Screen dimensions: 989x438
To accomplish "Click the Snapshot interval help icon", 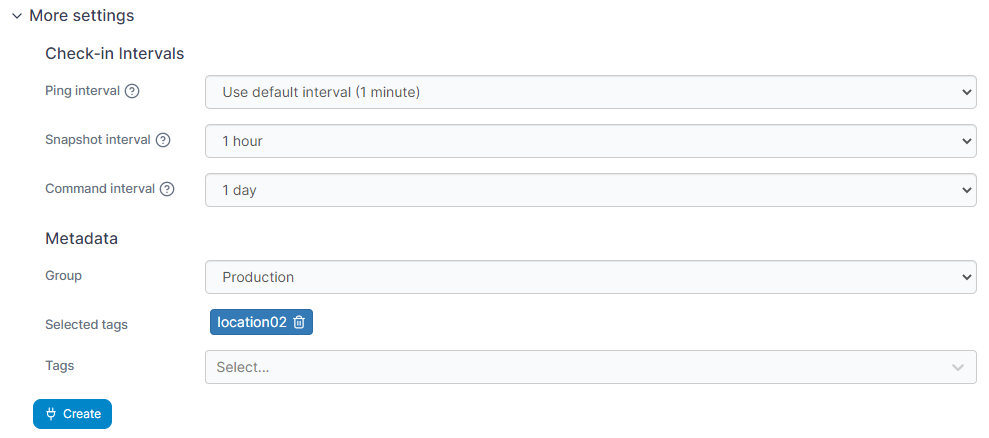I will tap(164, 140).
